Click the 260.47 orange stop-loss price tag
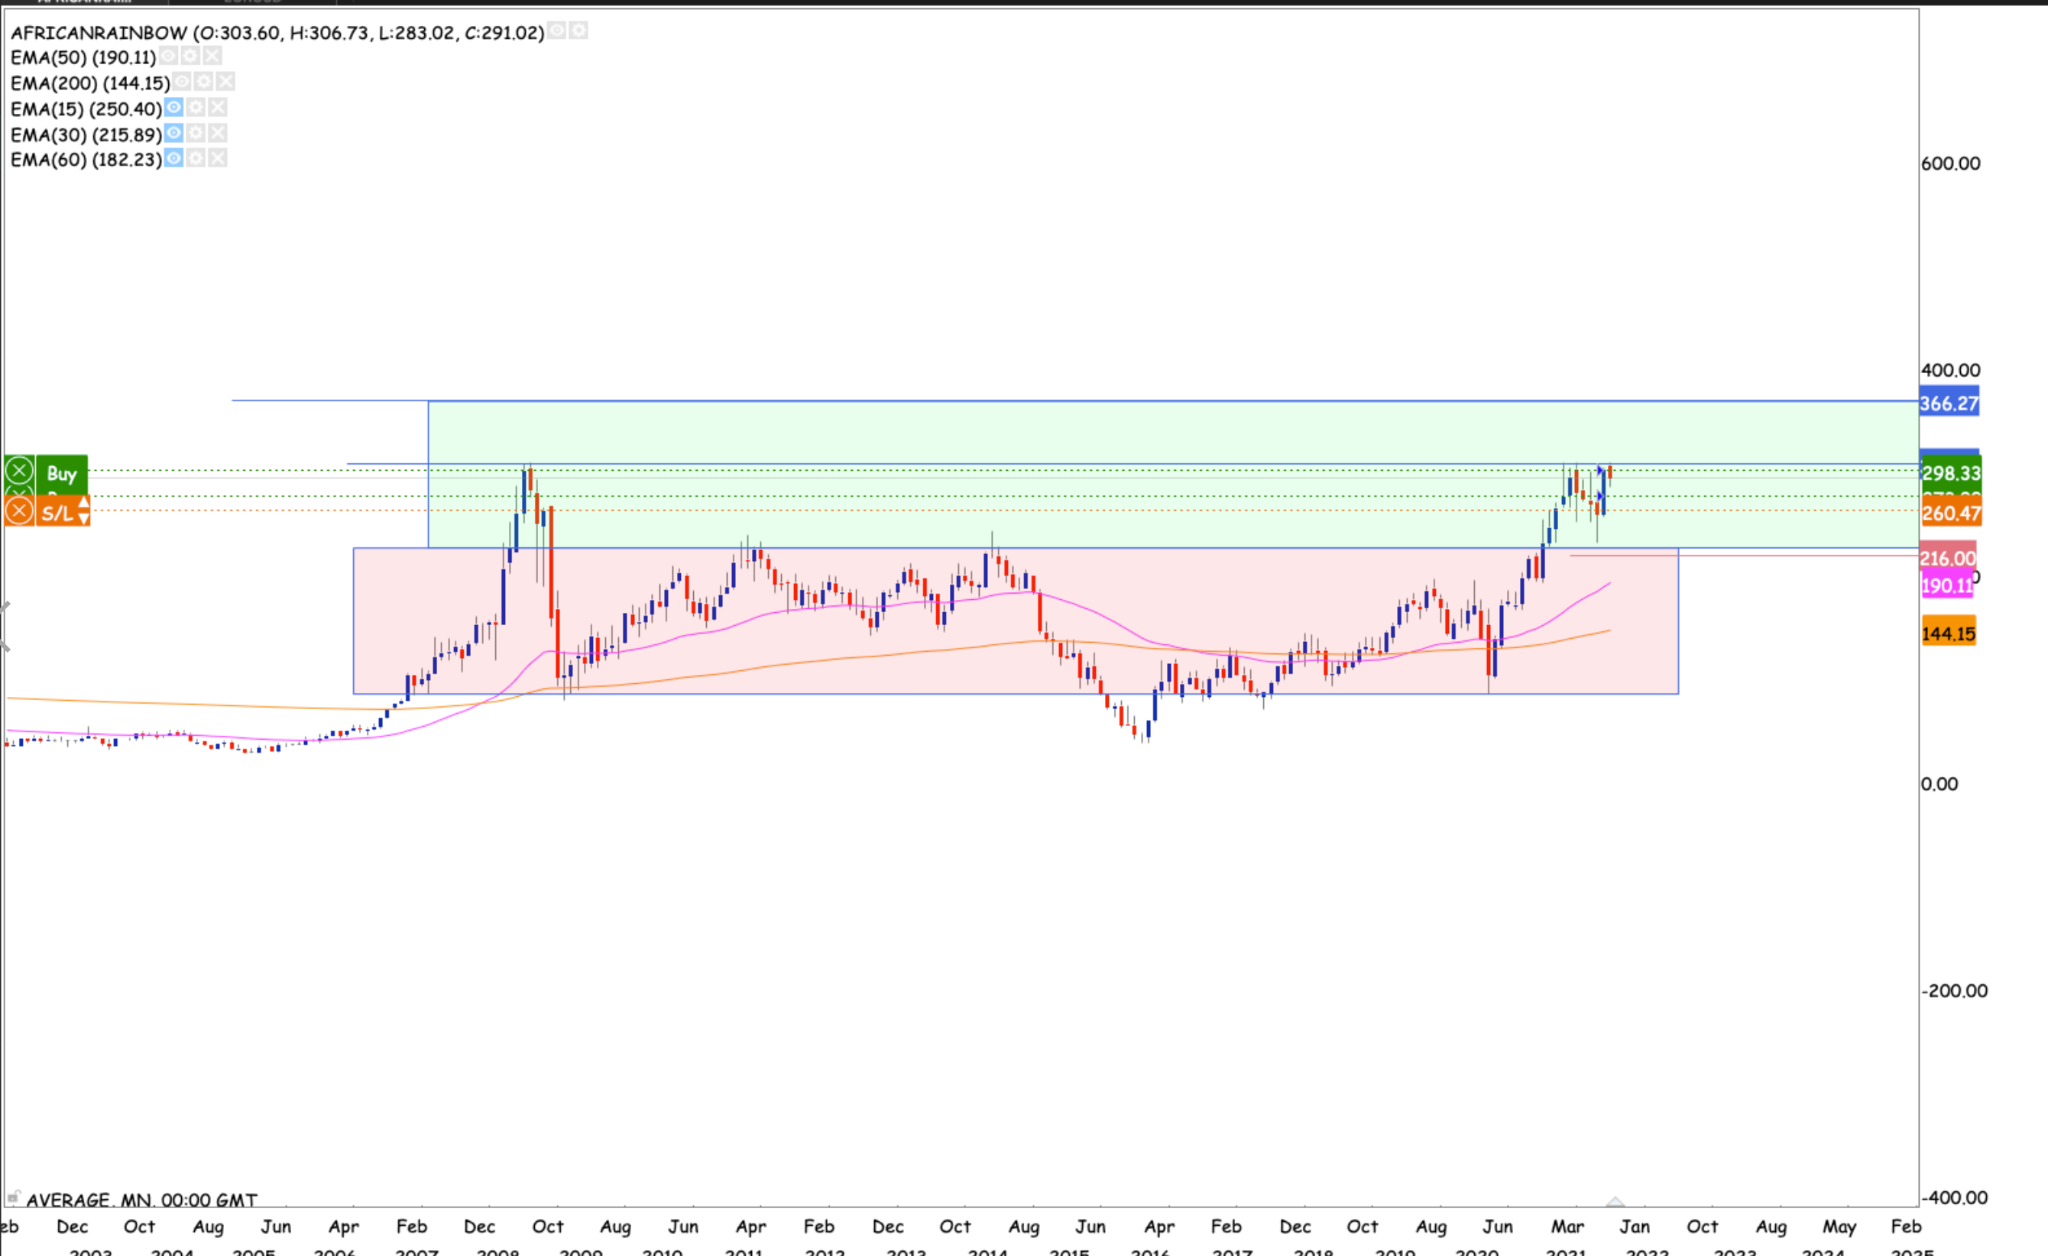The image size is (2048, 1256). (1949, 514)
